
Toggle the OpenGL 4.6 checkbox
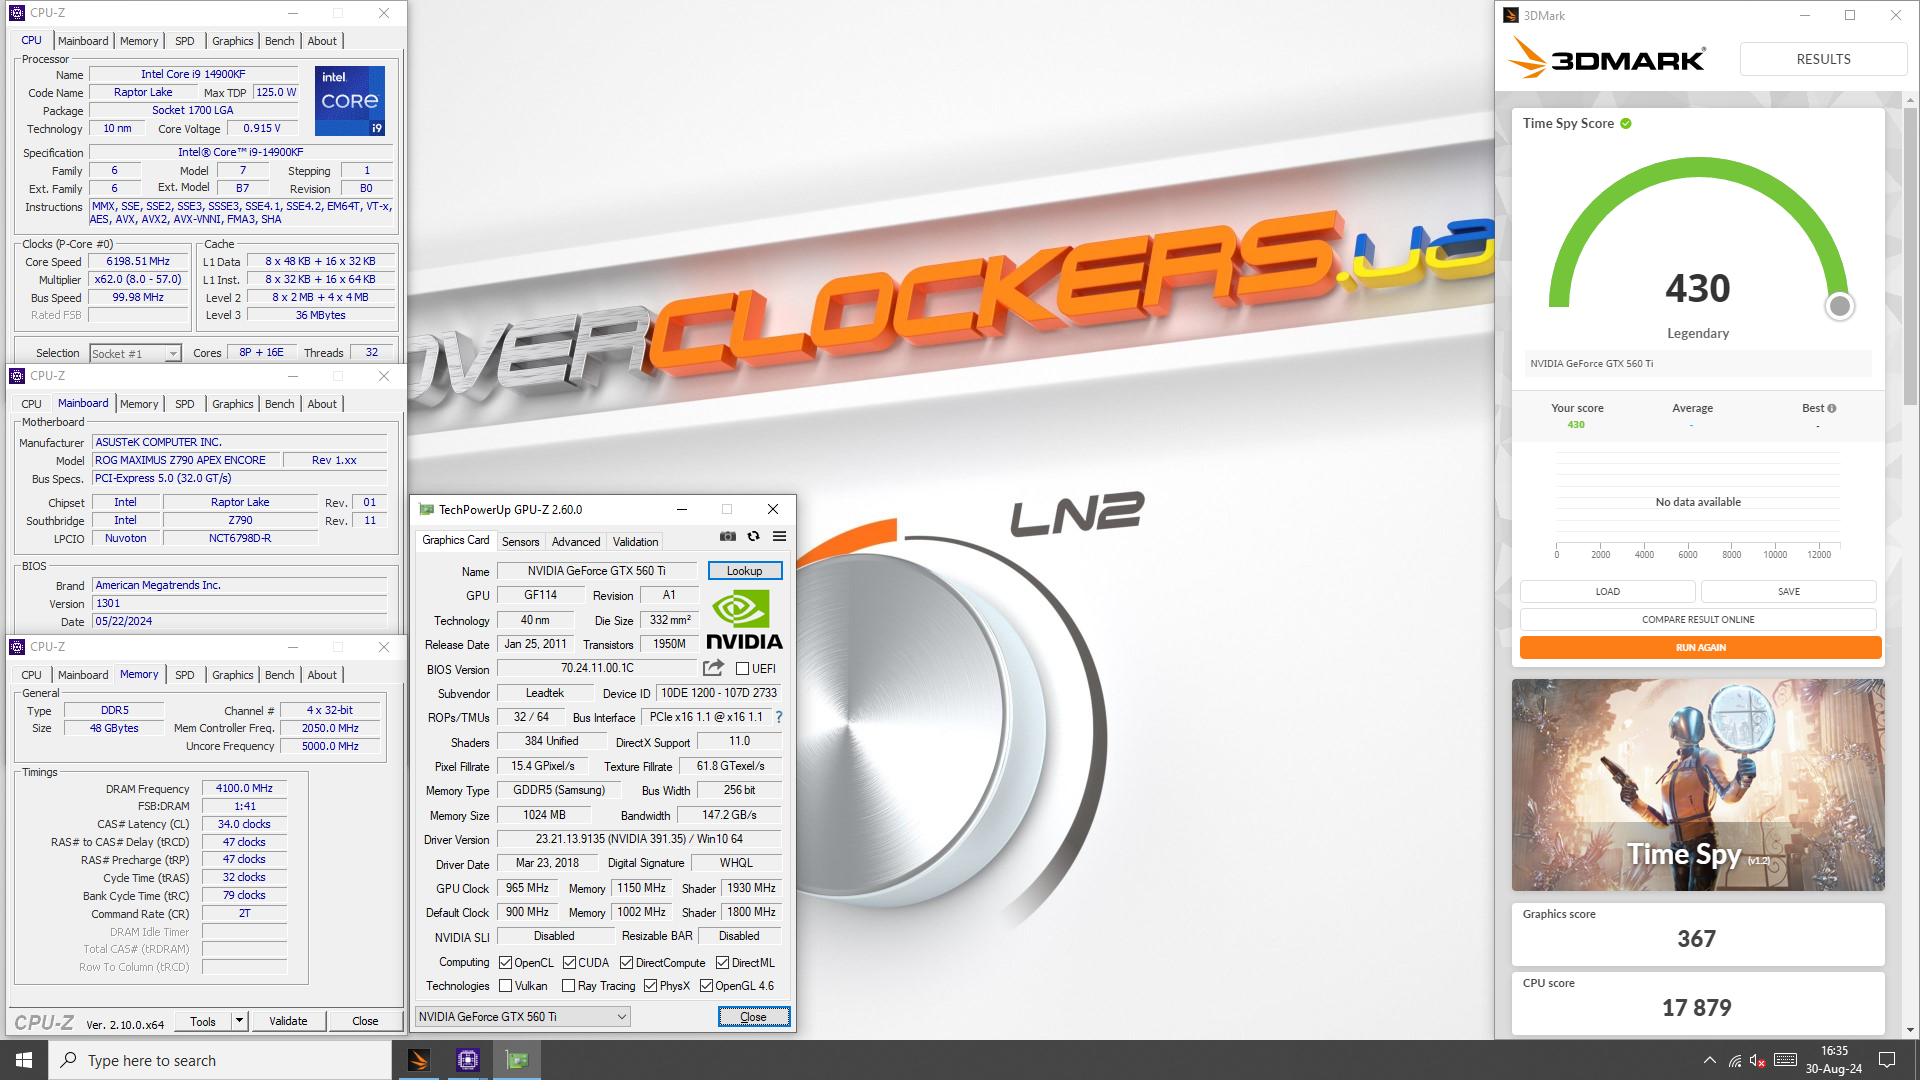click(706, 986)
